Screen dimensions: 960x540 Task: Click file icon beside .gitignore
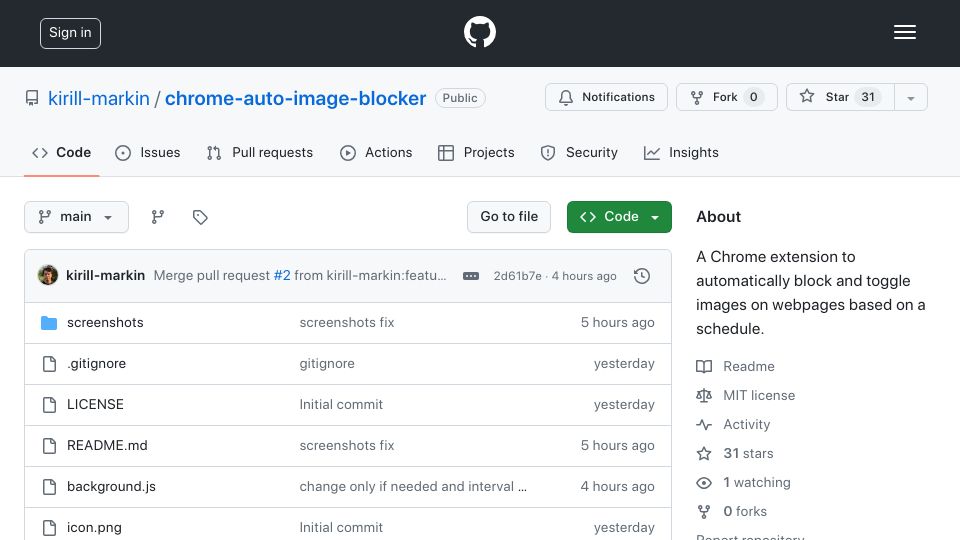tap(49, 364)
